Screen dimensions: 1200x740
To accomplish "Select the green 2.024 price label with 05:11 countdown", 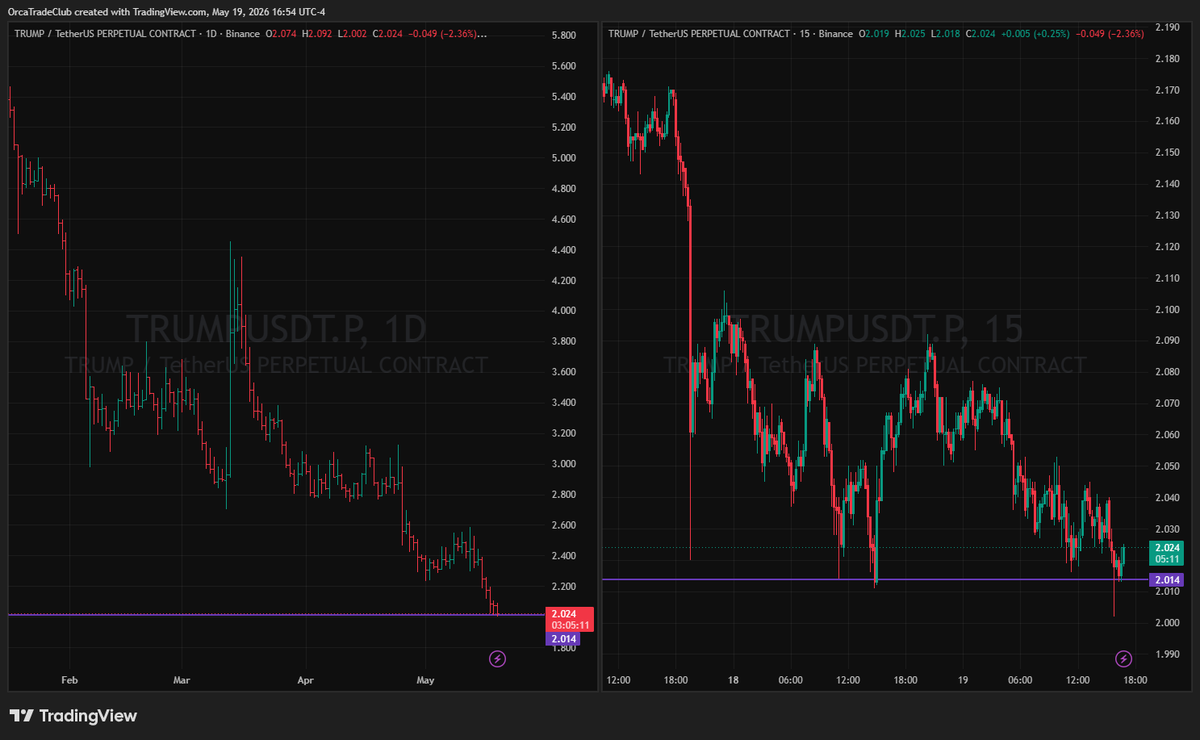I will click(x=1165, y=554).
